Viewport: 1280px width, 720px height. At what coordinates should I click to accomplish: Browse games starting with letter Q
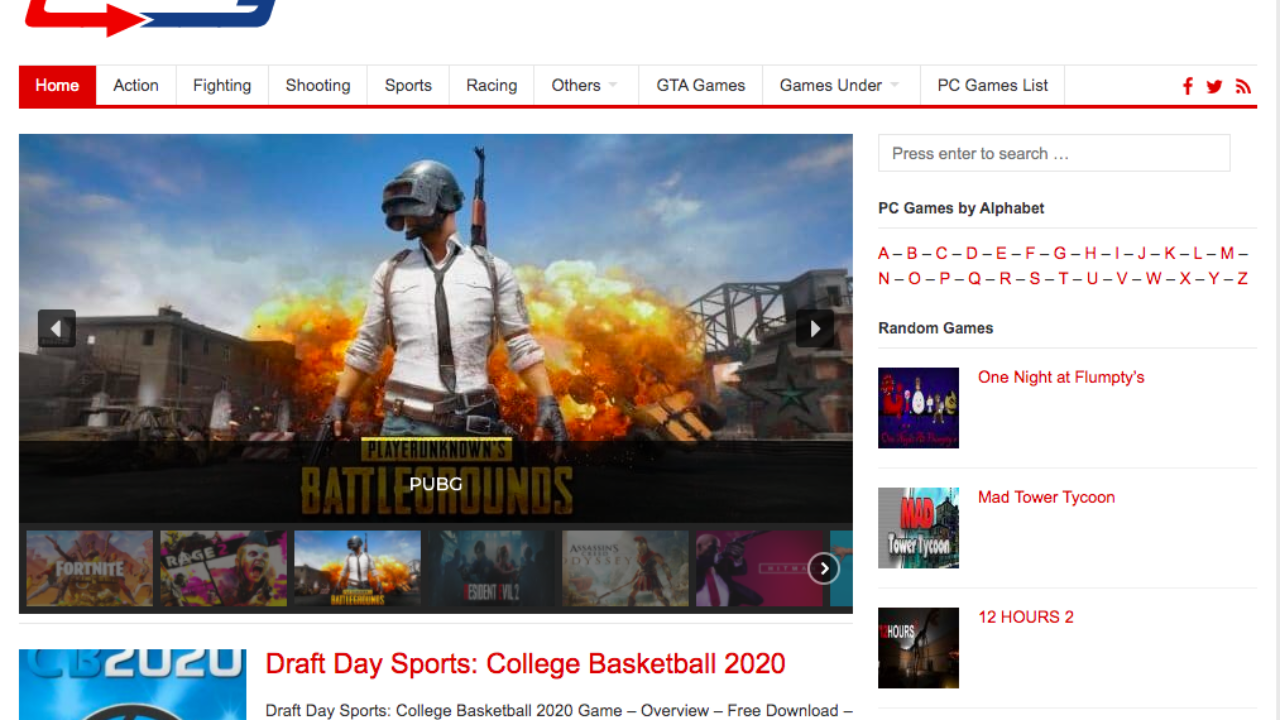click(x=974, y=279)
